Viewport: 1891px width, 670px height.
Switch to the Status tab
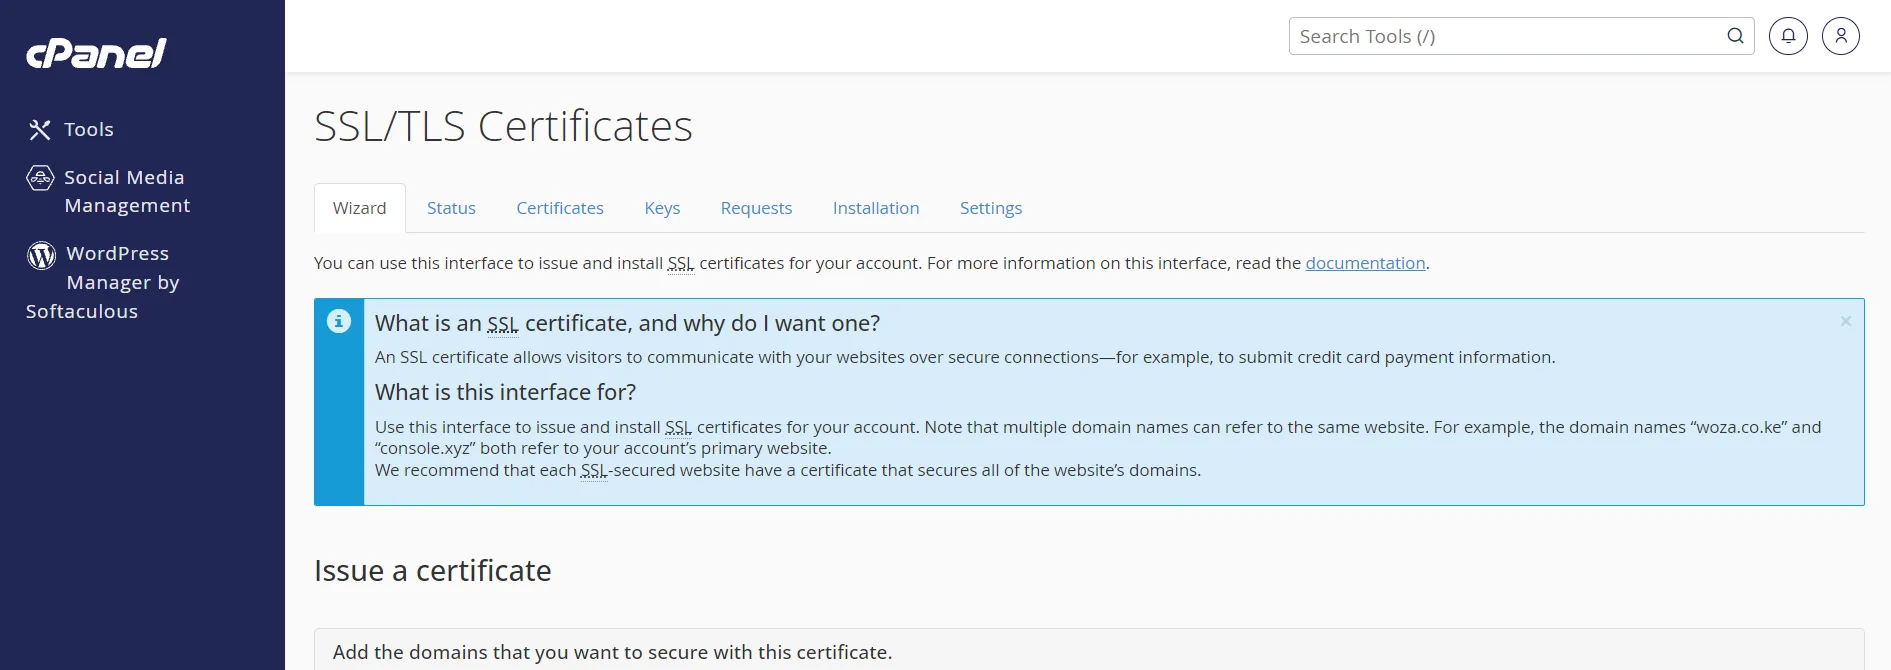(451, 208)
